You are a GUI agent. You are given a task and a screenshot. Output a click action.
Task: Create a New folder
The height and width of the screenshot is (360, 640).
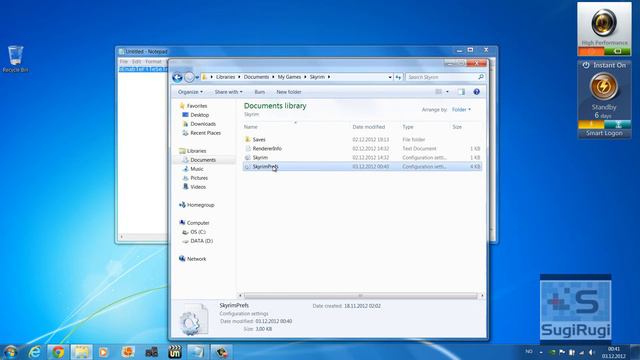click(289, 92)
